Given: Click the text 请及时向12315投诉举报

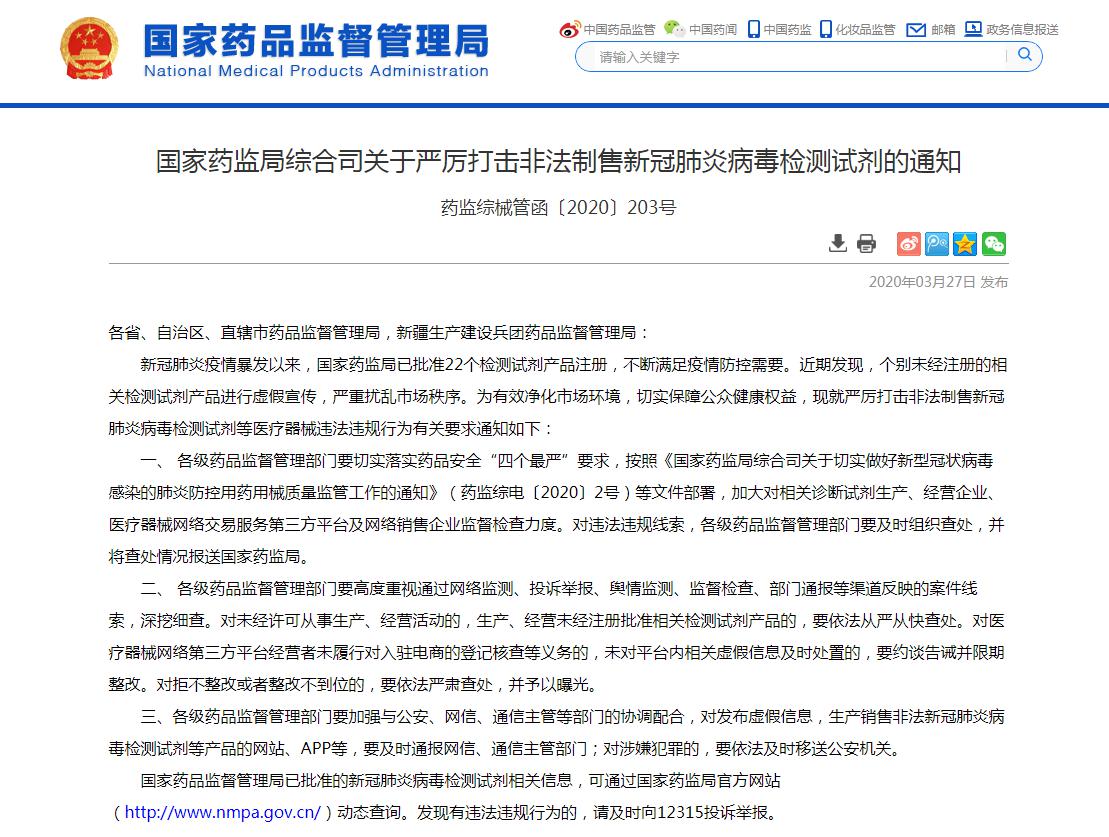Looking at the screenshot, I should point(680,812).
